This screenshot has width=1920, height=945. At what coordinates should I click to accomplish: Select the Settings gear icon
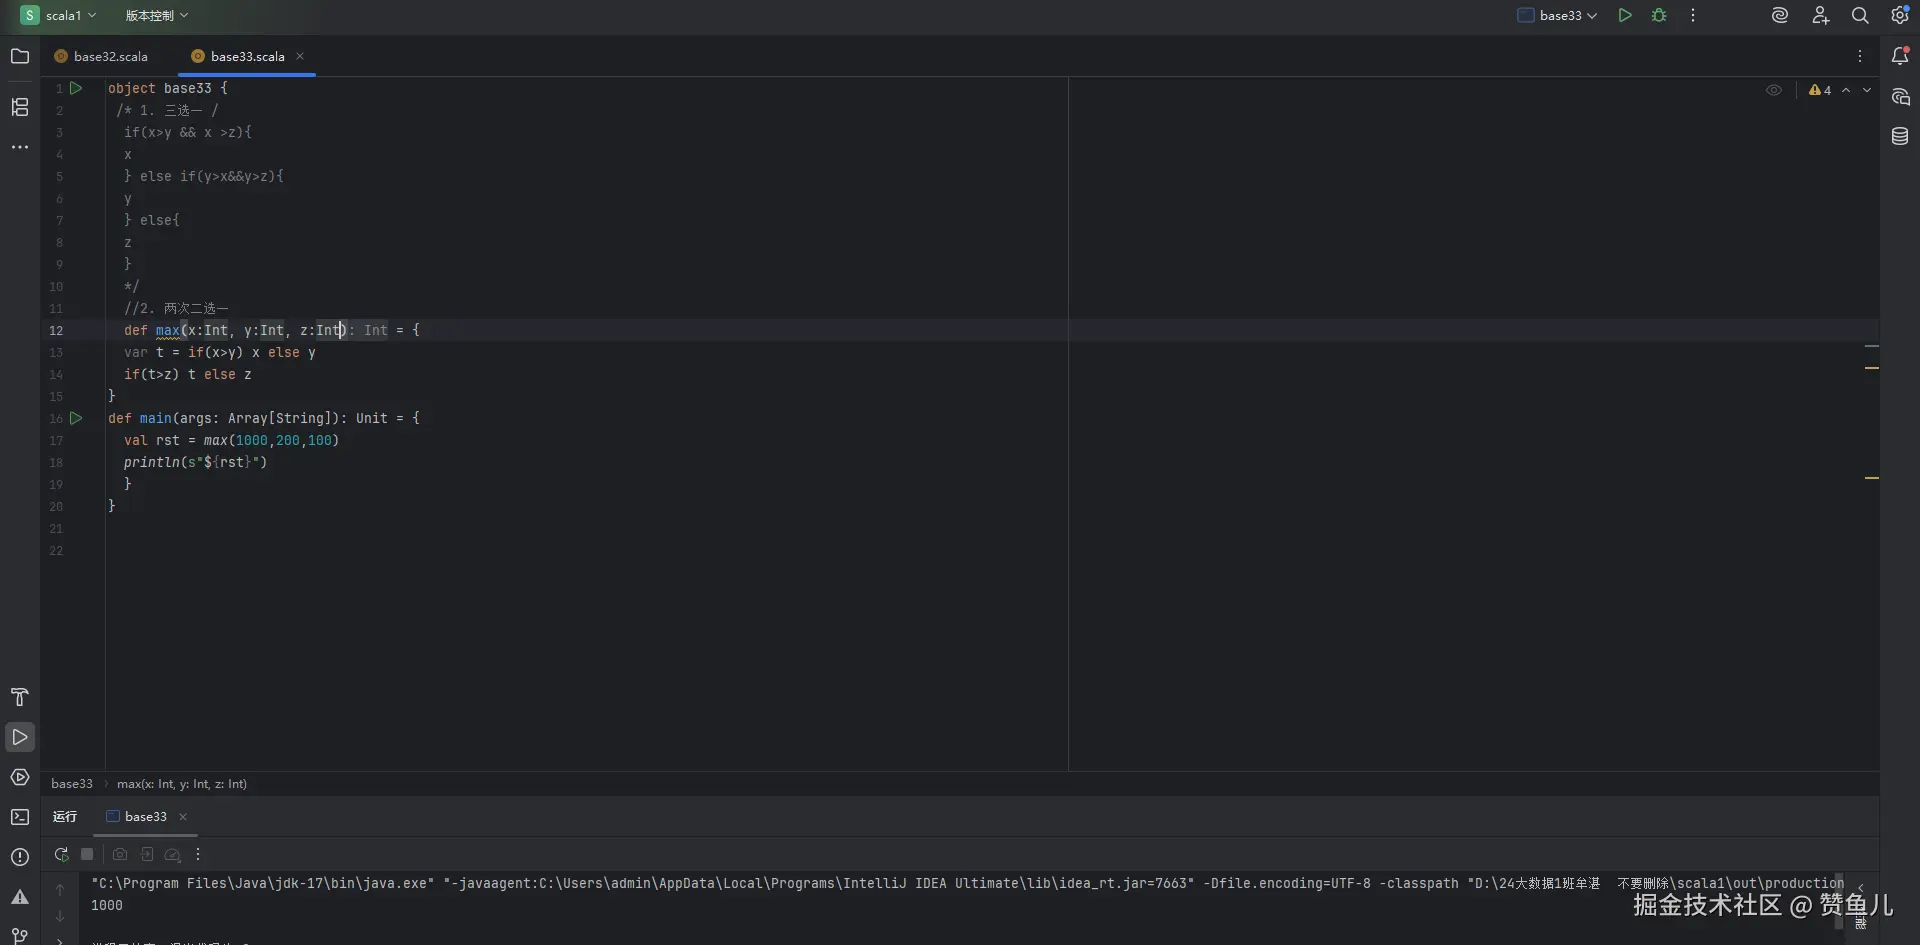coord(1899,15)
